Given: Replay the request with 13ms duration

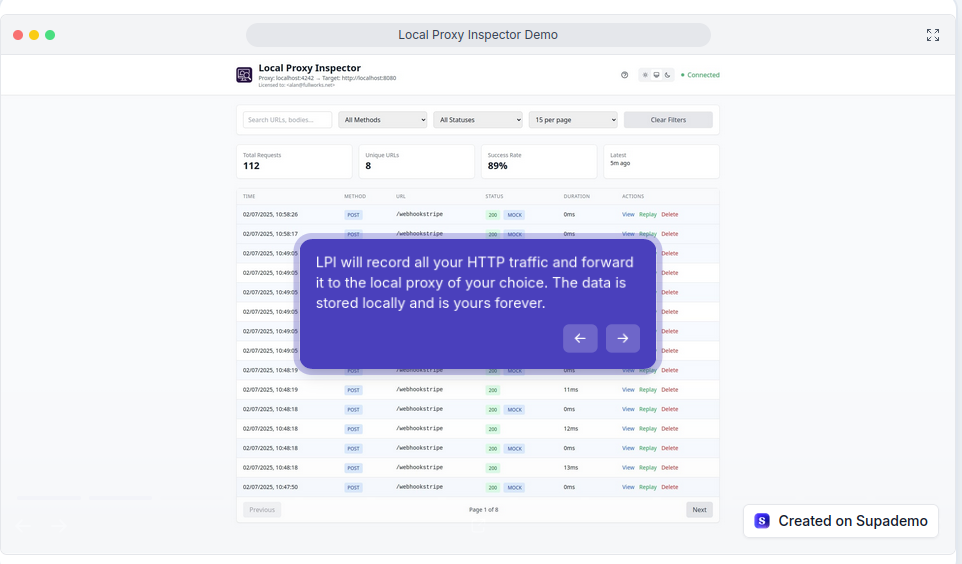Looking at the screenshot, I should (x=648, y=468).
